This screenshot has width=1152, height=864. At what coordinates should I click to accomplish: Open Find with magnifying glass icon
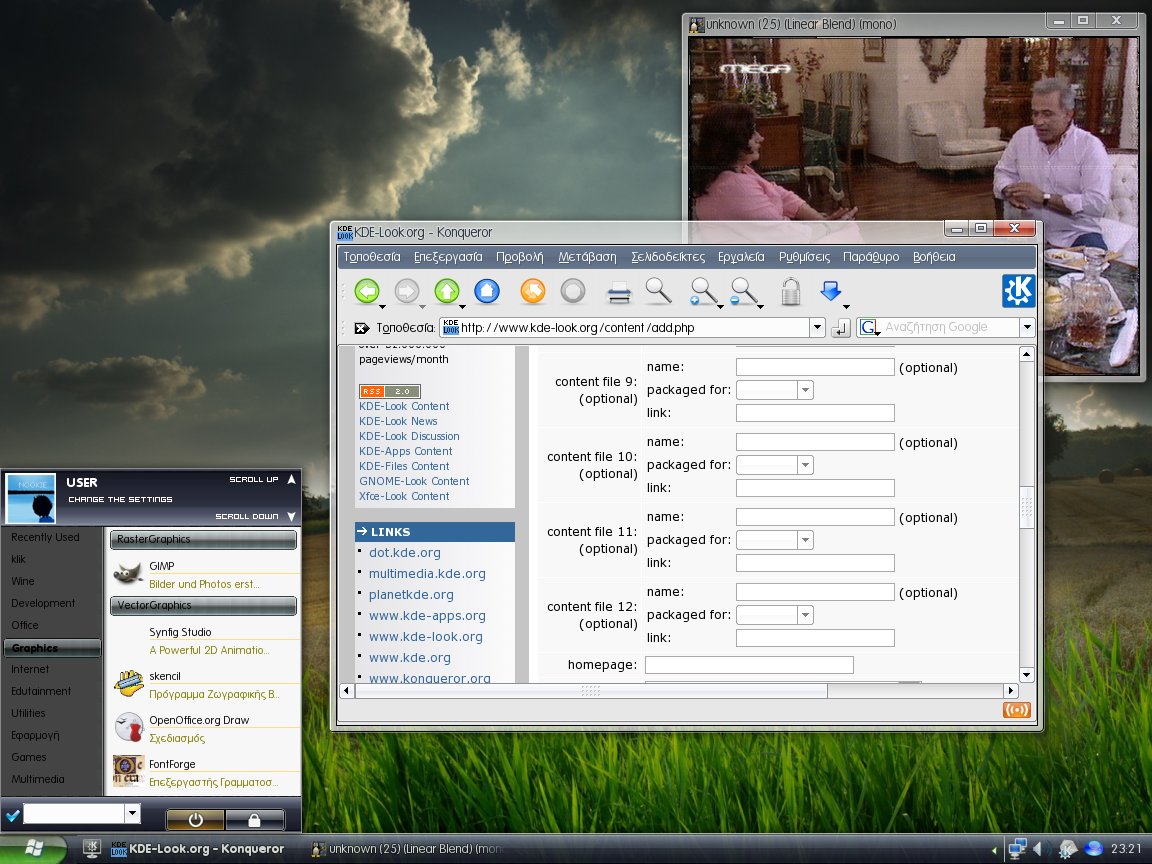[658, 292]
